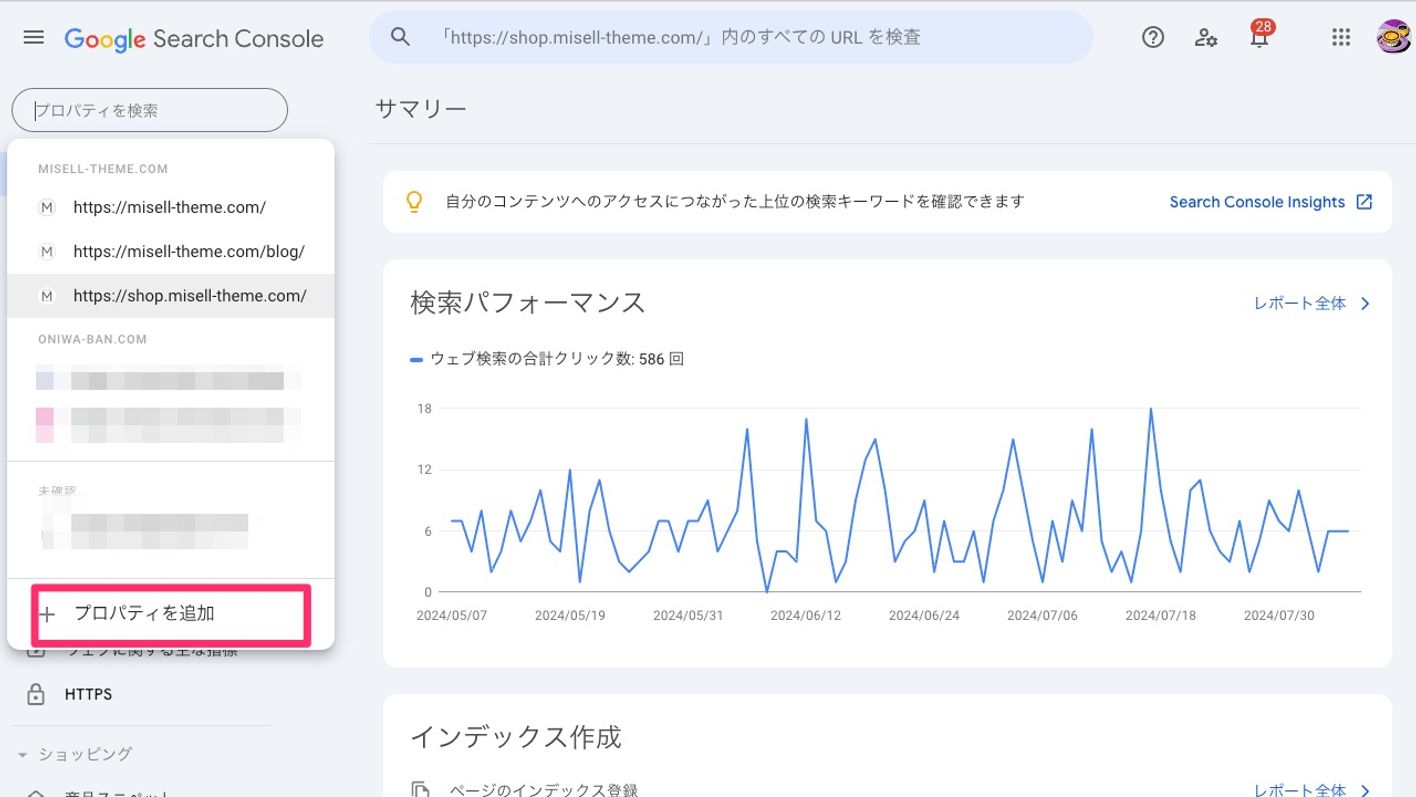Click the Google Search Console logo
The width and height of the screenshot is (1416, 797).
tap(194, 39)
